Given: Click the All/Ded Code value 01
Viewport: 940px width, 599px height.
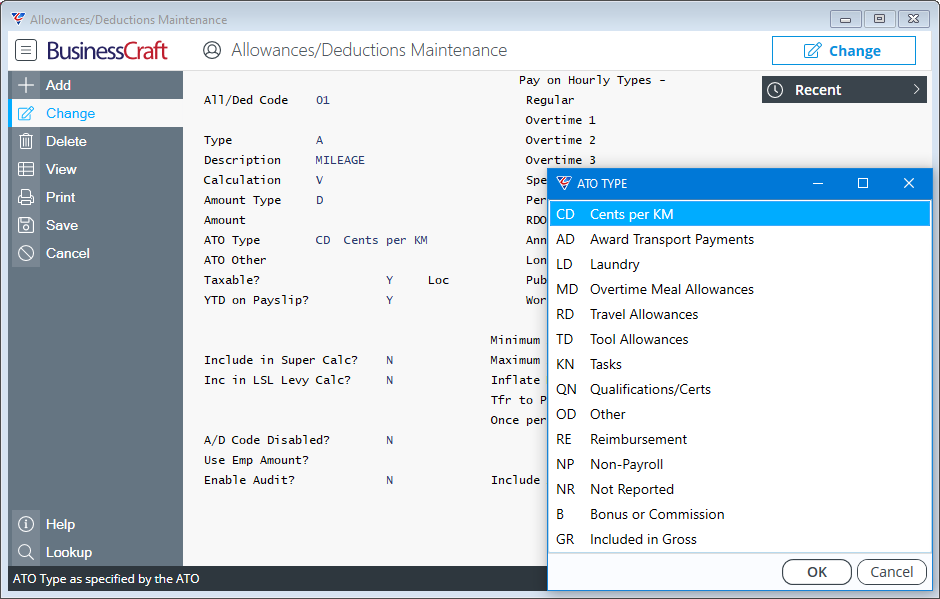Looking at the screenshot, I should (x=323, y=100).
